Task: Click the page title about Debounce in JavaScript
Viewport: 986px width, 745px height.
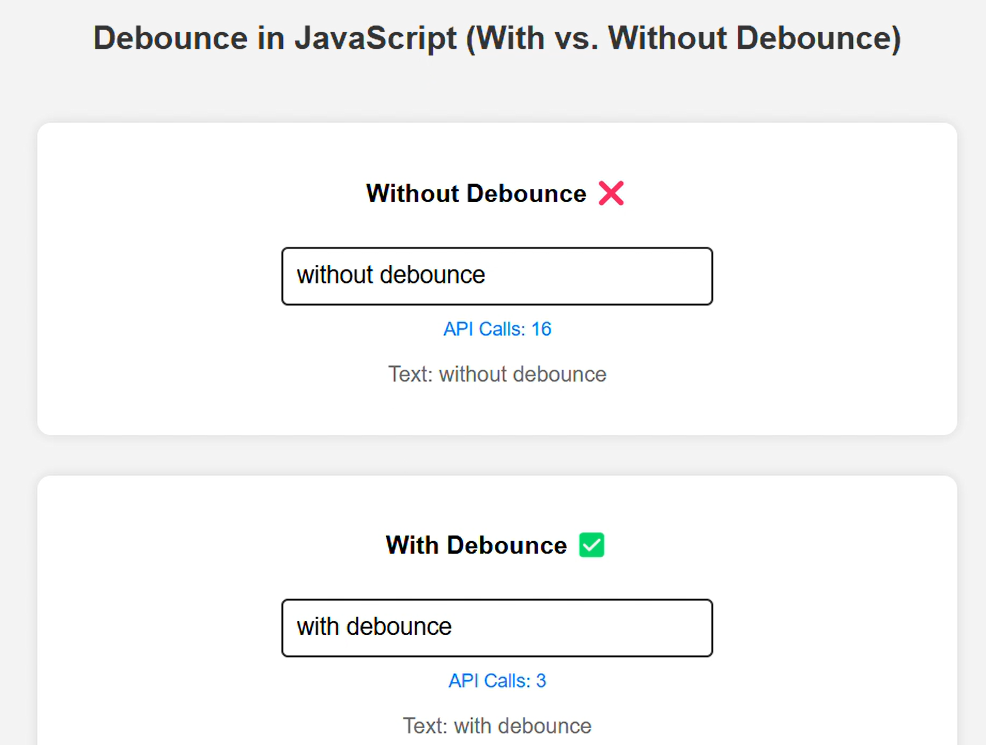Action: pyautogui.click(x=497, y=38)
